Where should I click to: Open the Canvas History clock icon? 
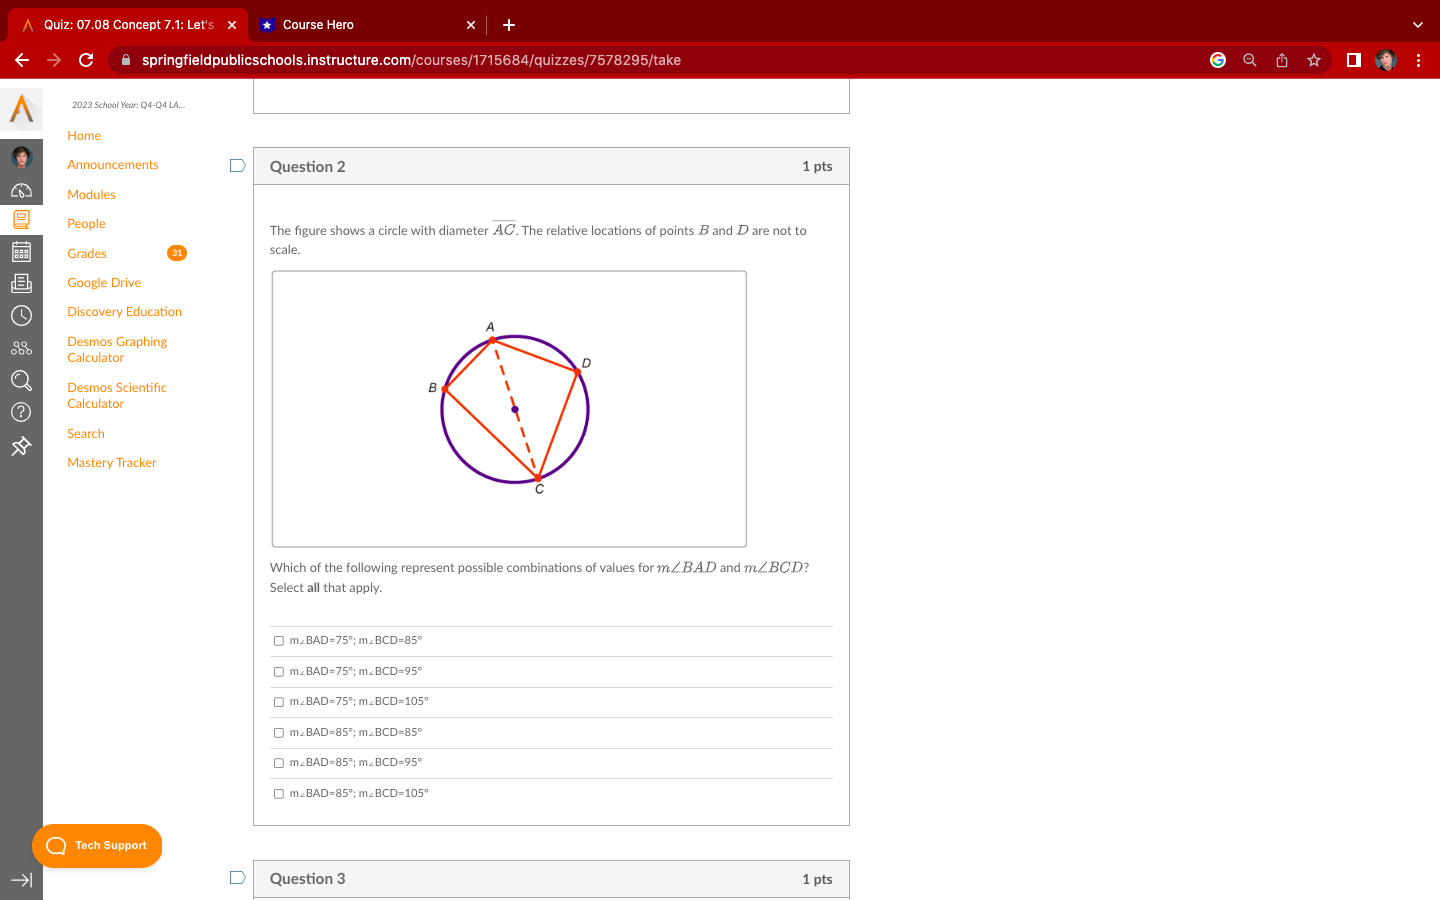pyautogui.click(x=21, y=316)
